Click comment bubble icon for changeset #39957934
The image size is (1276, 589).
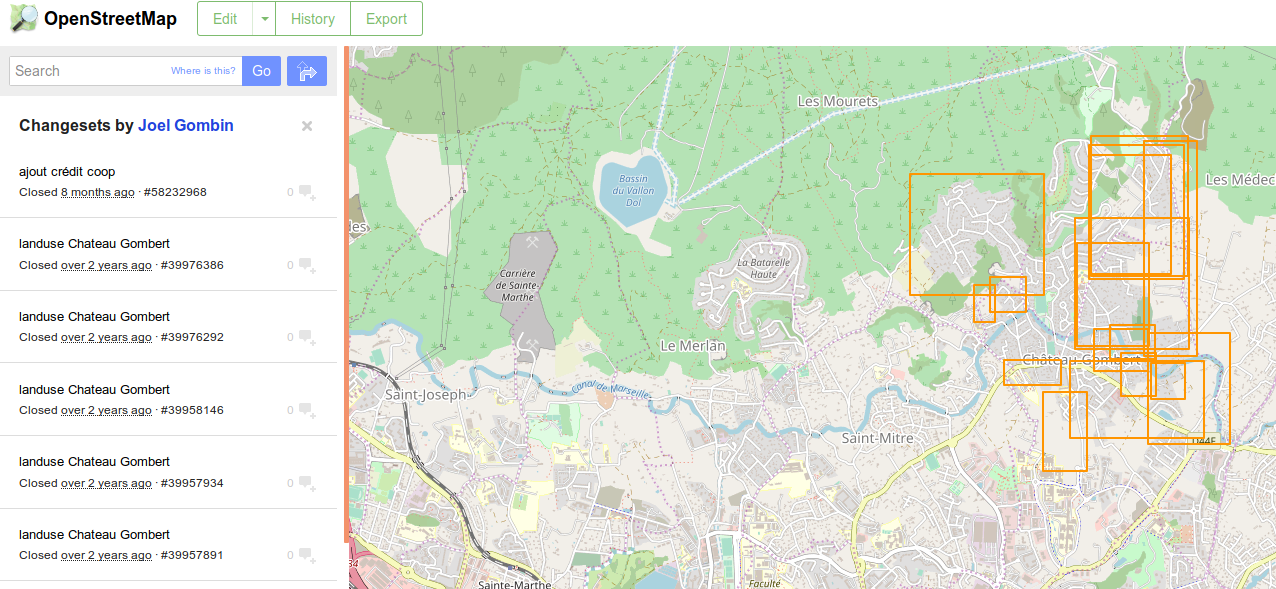(x=307, y=483)
